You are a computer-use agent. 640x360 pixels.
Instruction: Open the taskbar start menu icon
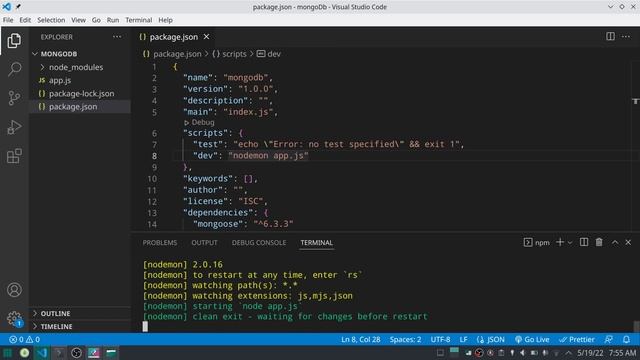(8, 353)
